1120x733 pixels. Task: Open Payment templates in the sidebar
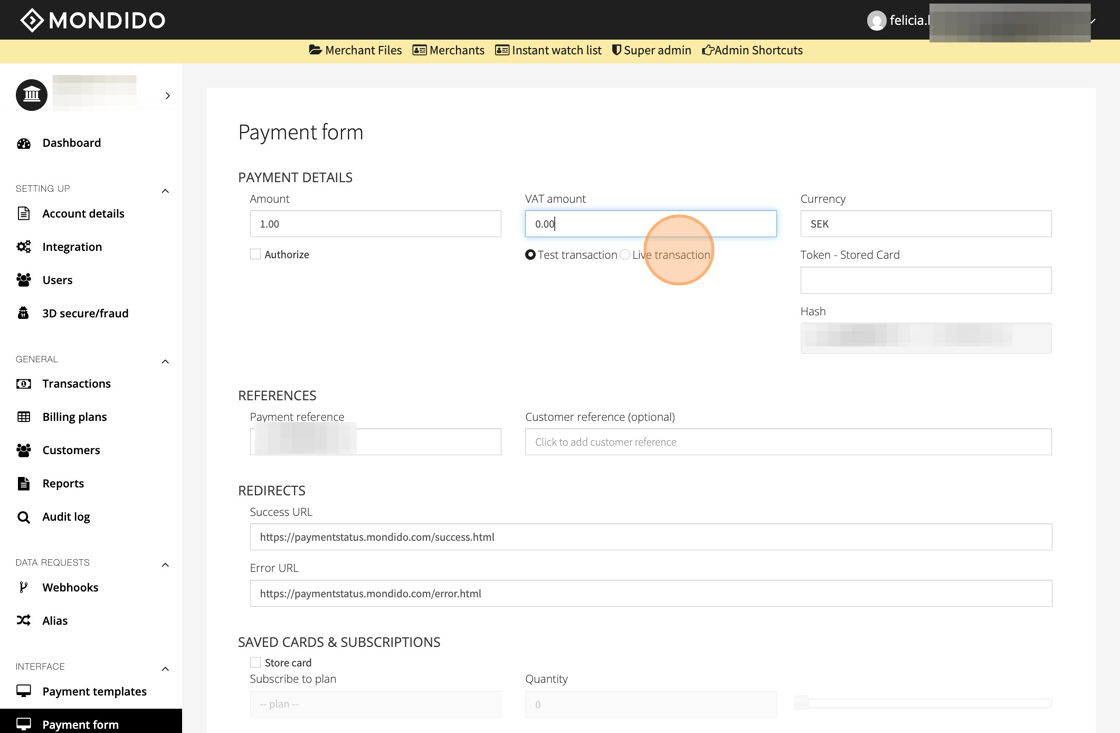pos(94,691)
